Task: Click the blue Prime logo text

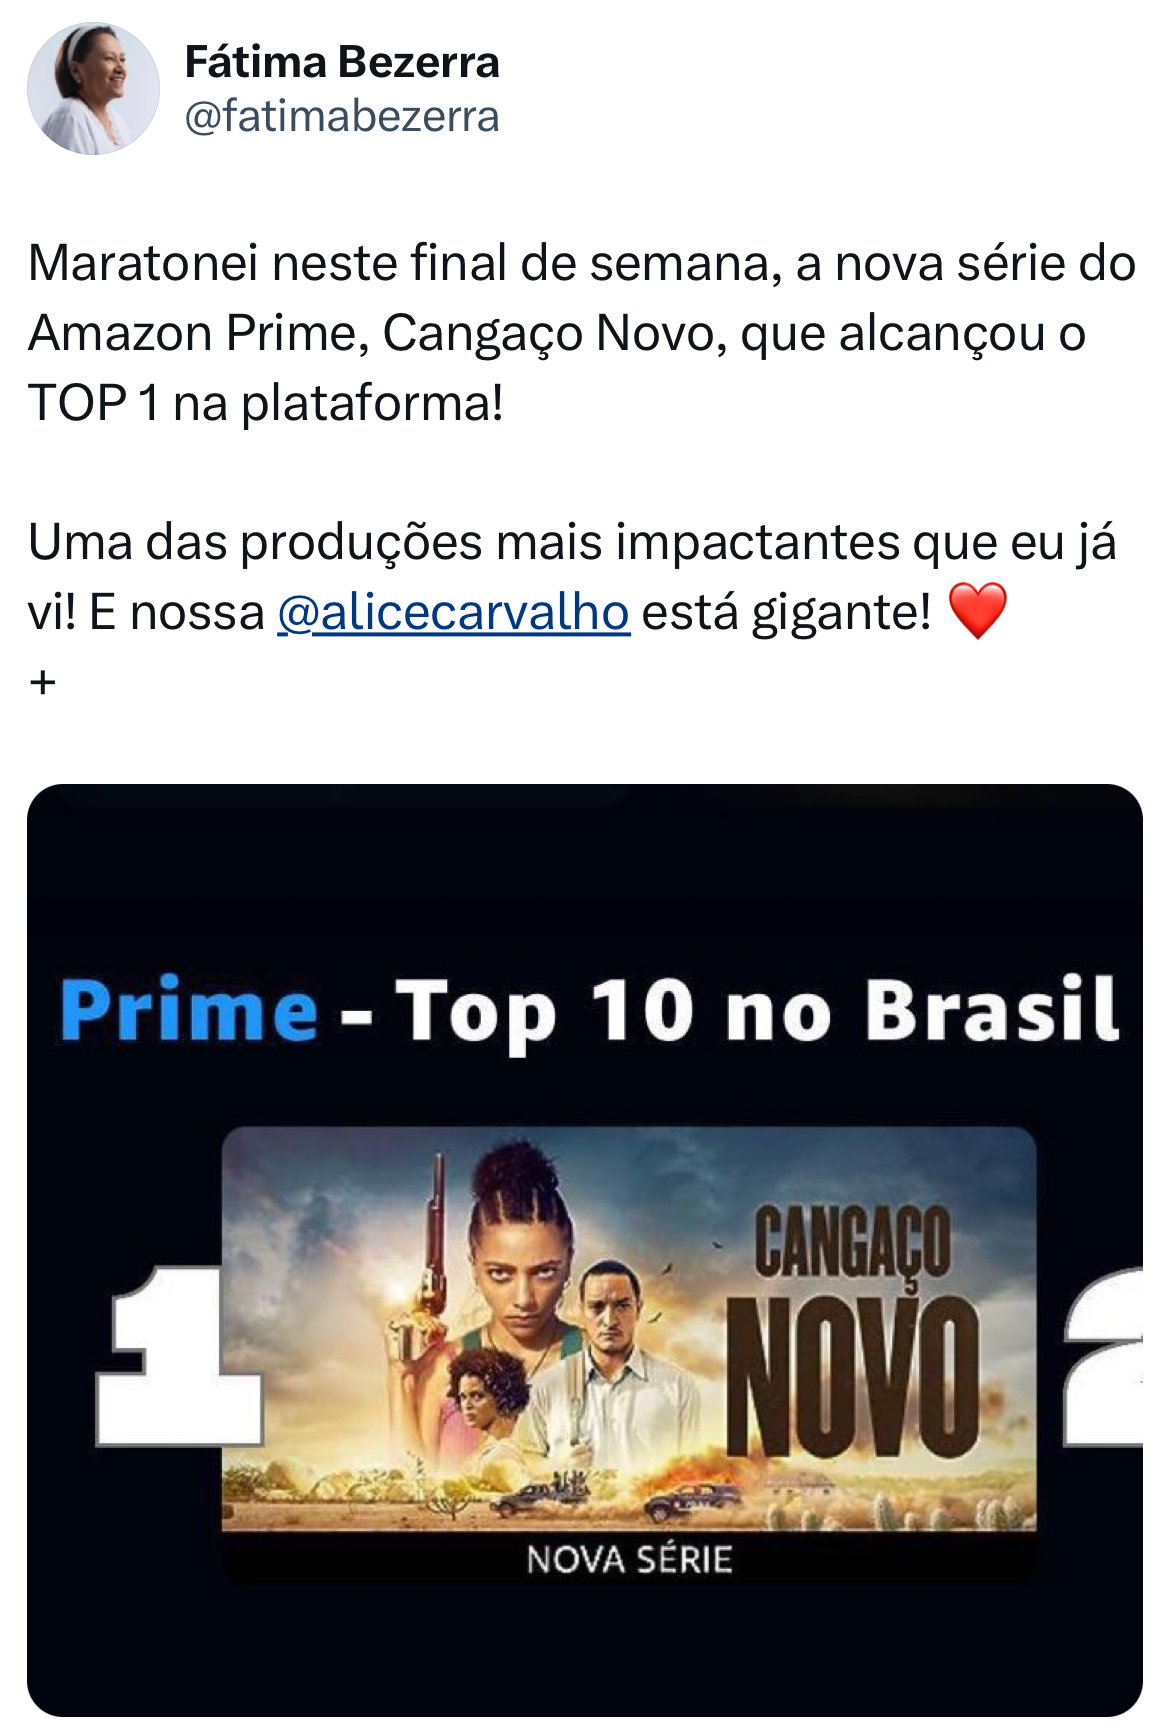Action: [x=188, y=1012]
